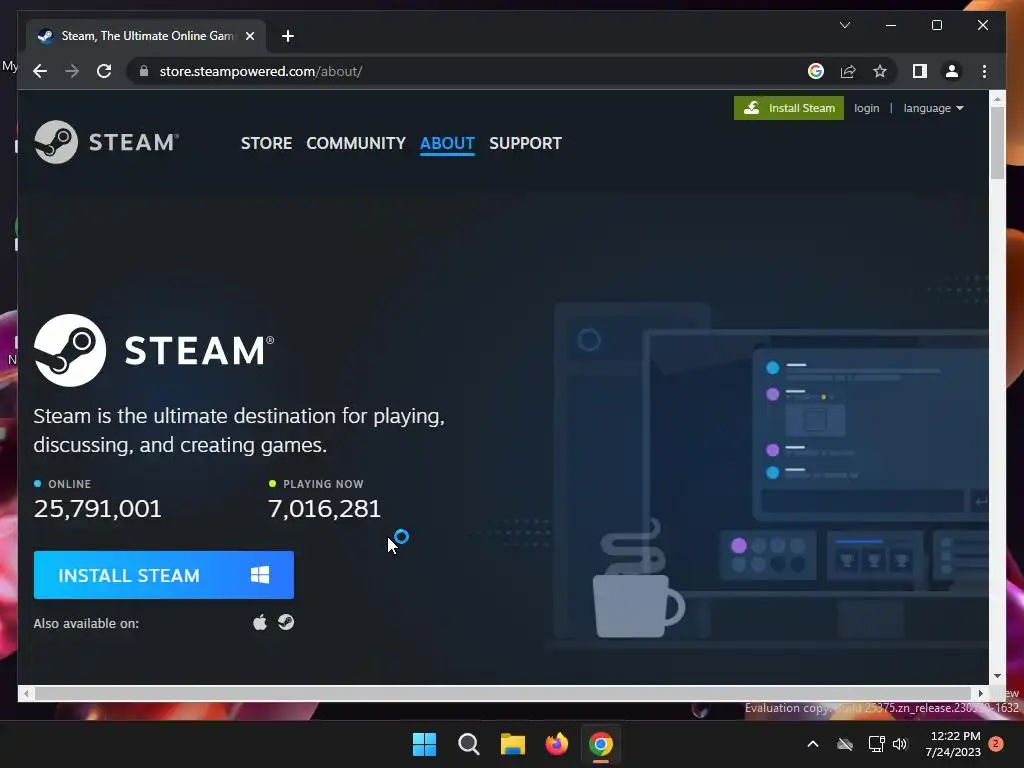
Task: Click vertical scrollbar down arrow
Action: [997, 676]
